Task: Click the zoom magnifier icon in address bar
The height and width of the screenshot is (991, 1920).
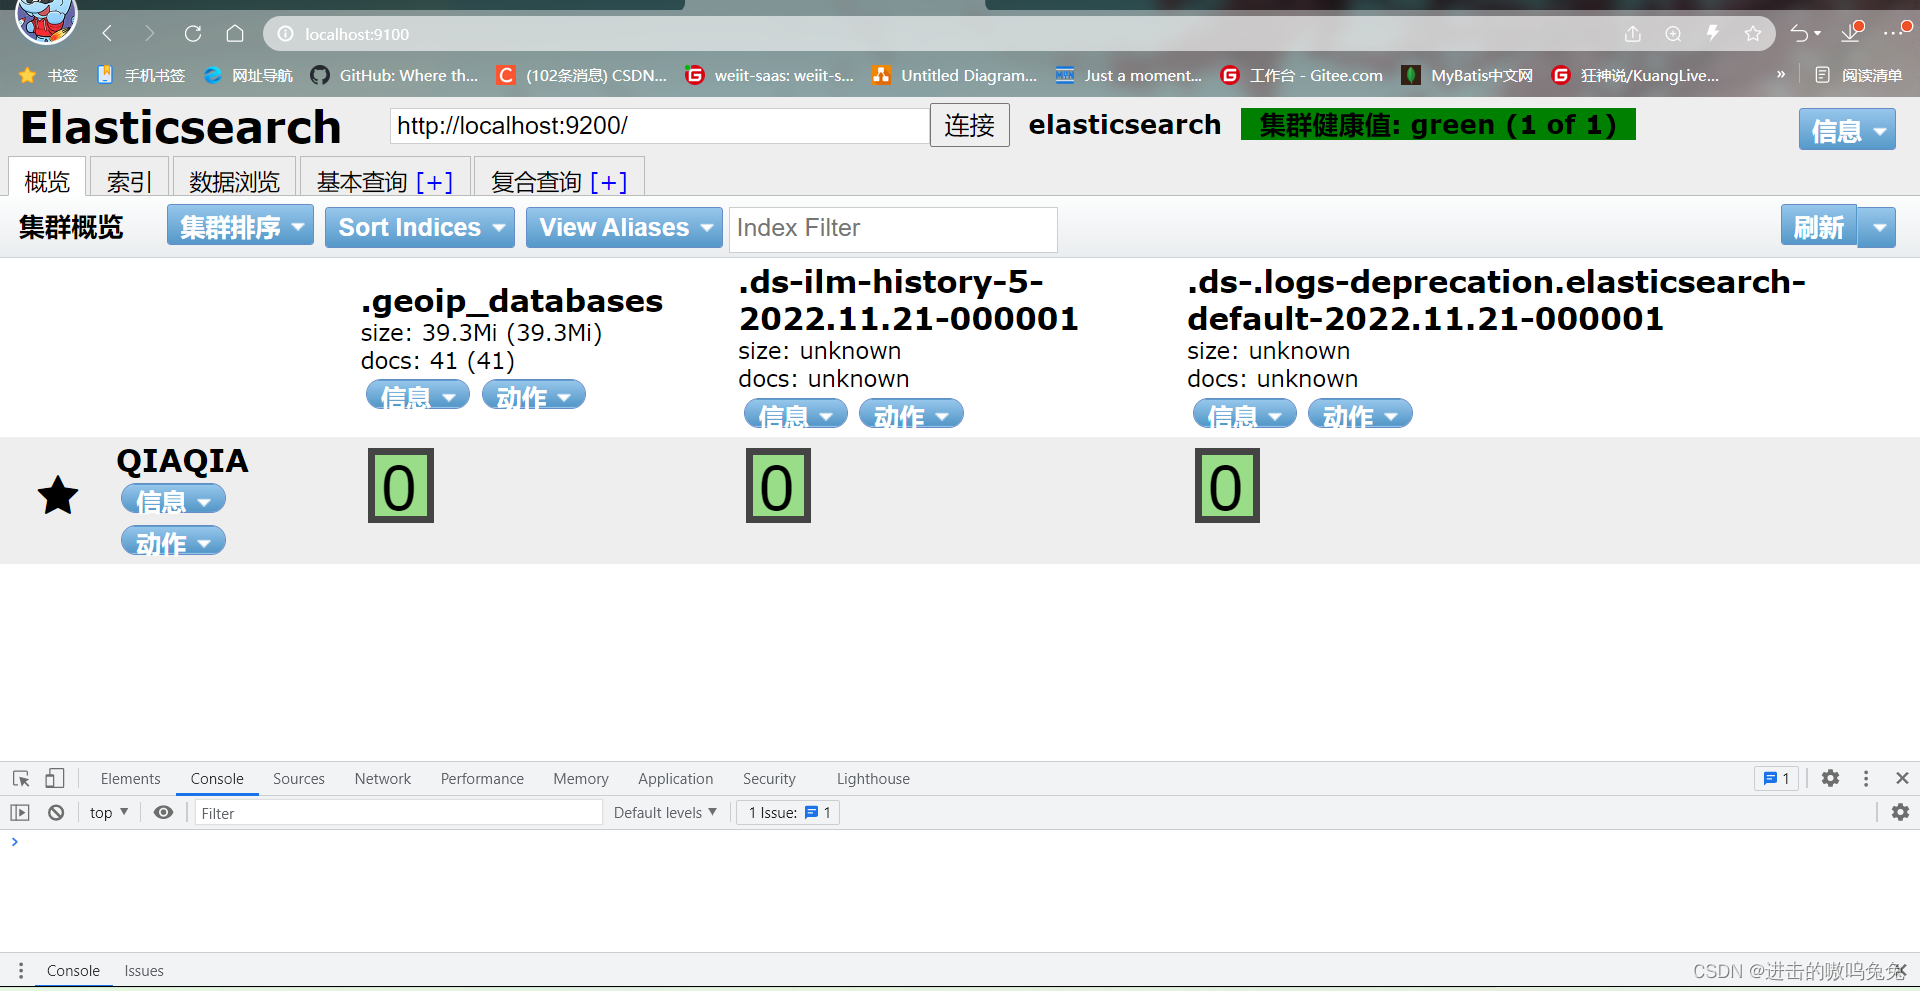Action: (x=1673, y=34)
